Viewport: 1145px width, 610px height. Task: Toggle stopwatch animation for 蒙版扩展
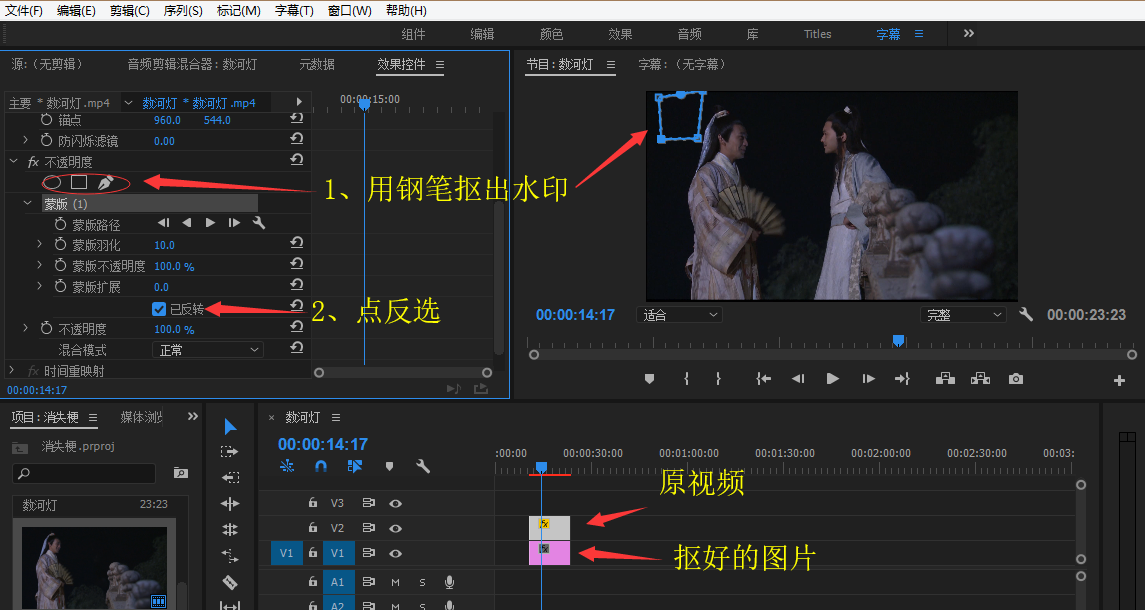point(61,286)
